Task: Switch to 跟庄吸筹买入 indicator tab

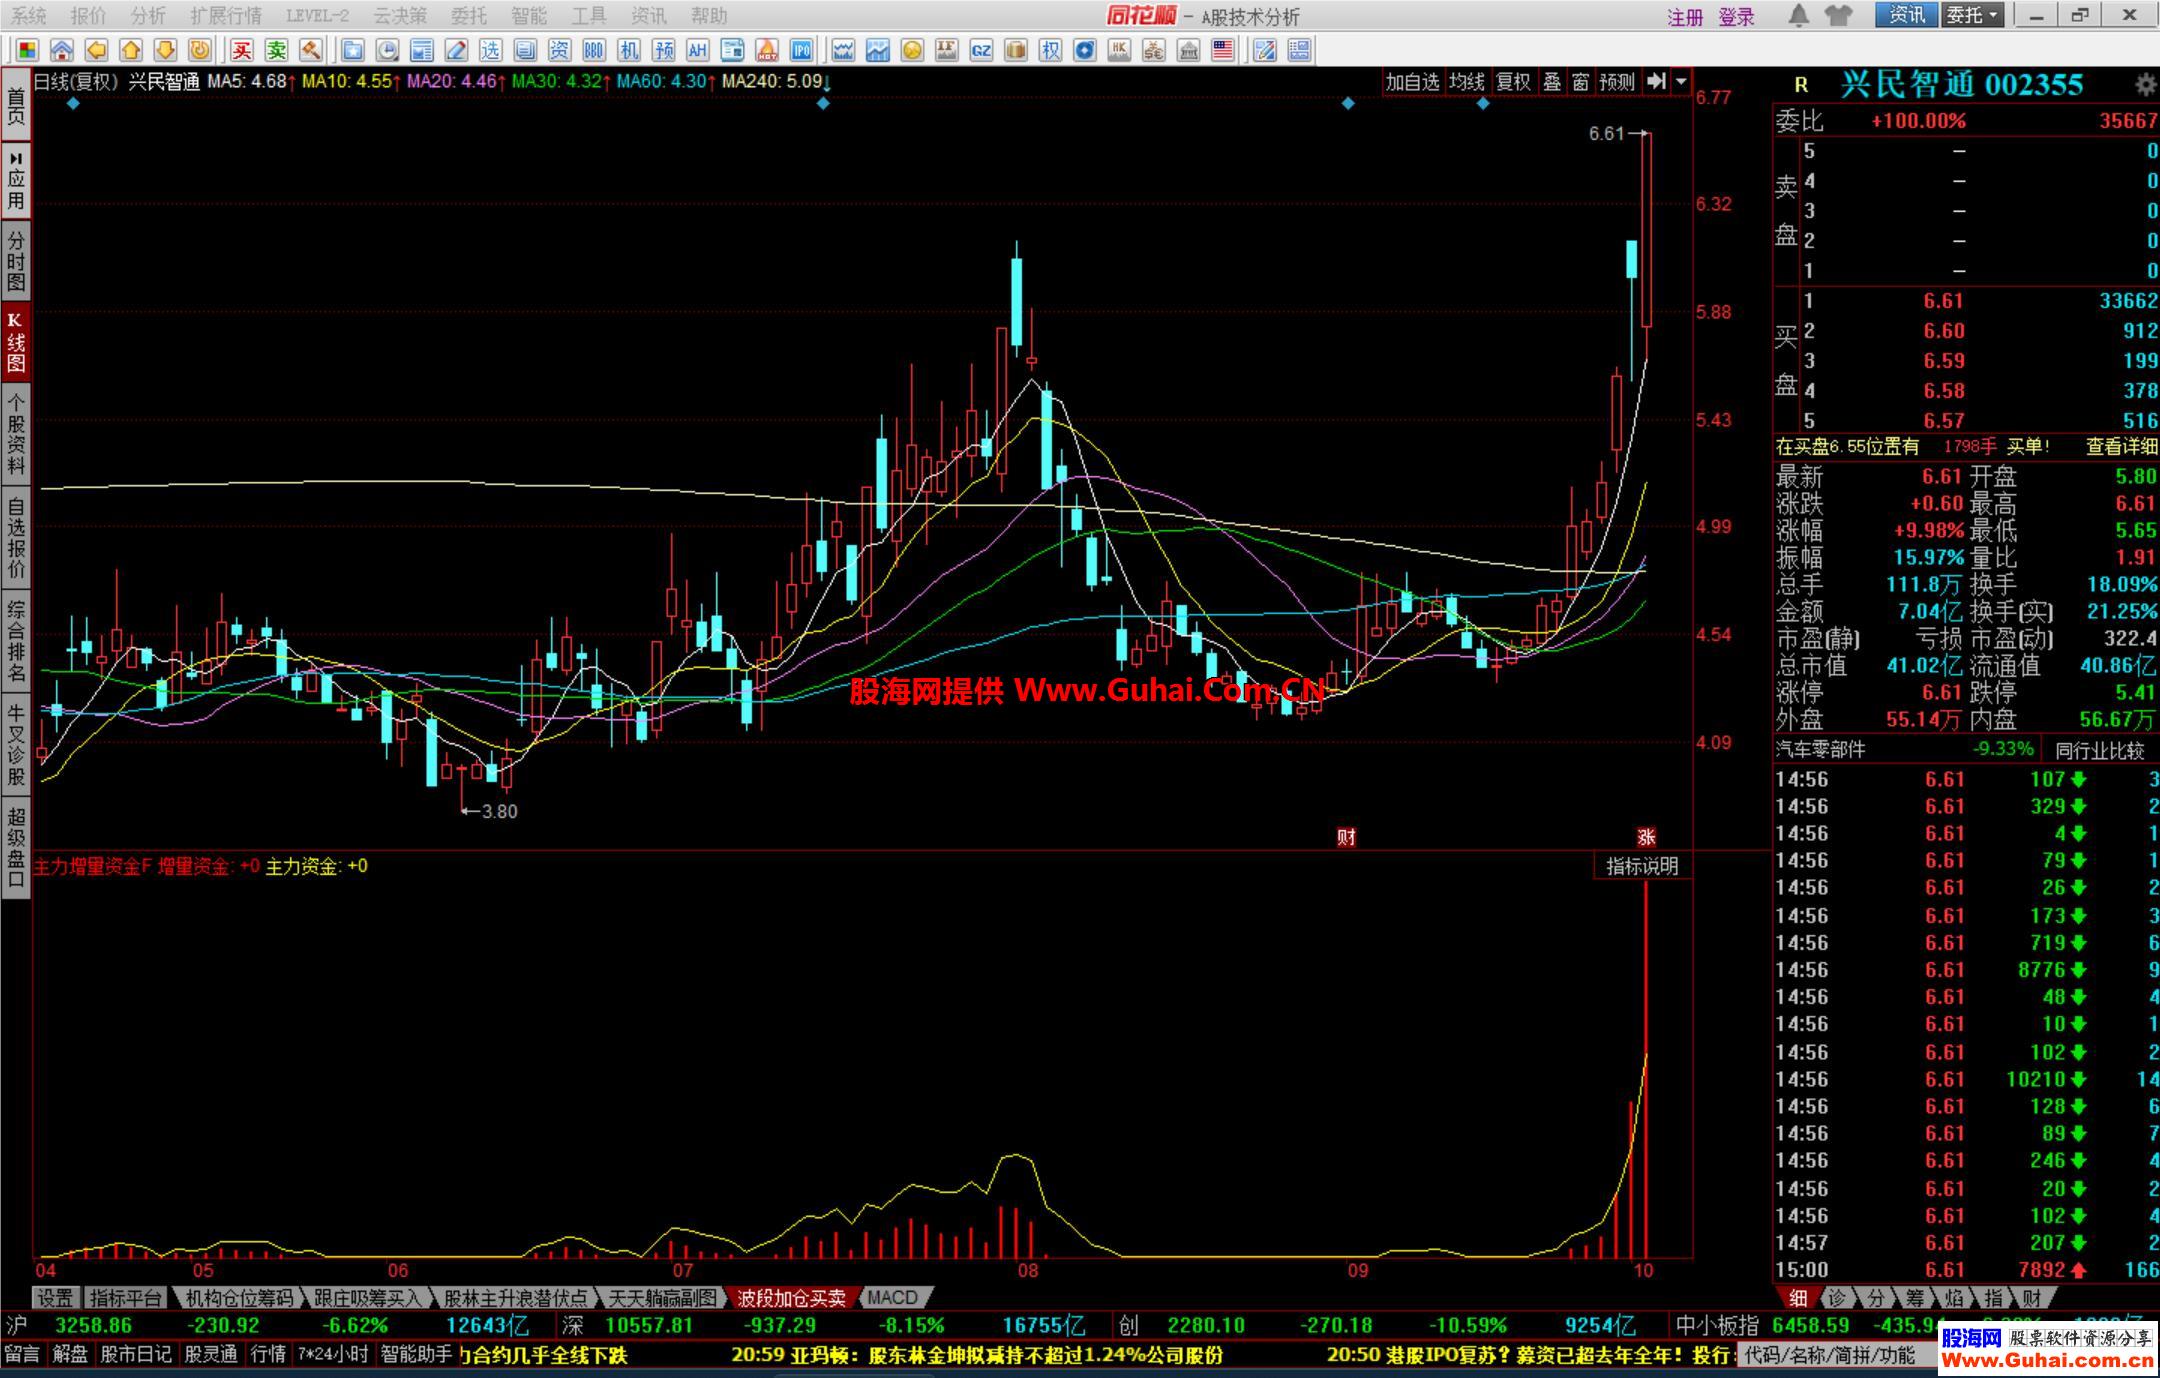Action: point(368,1298)
